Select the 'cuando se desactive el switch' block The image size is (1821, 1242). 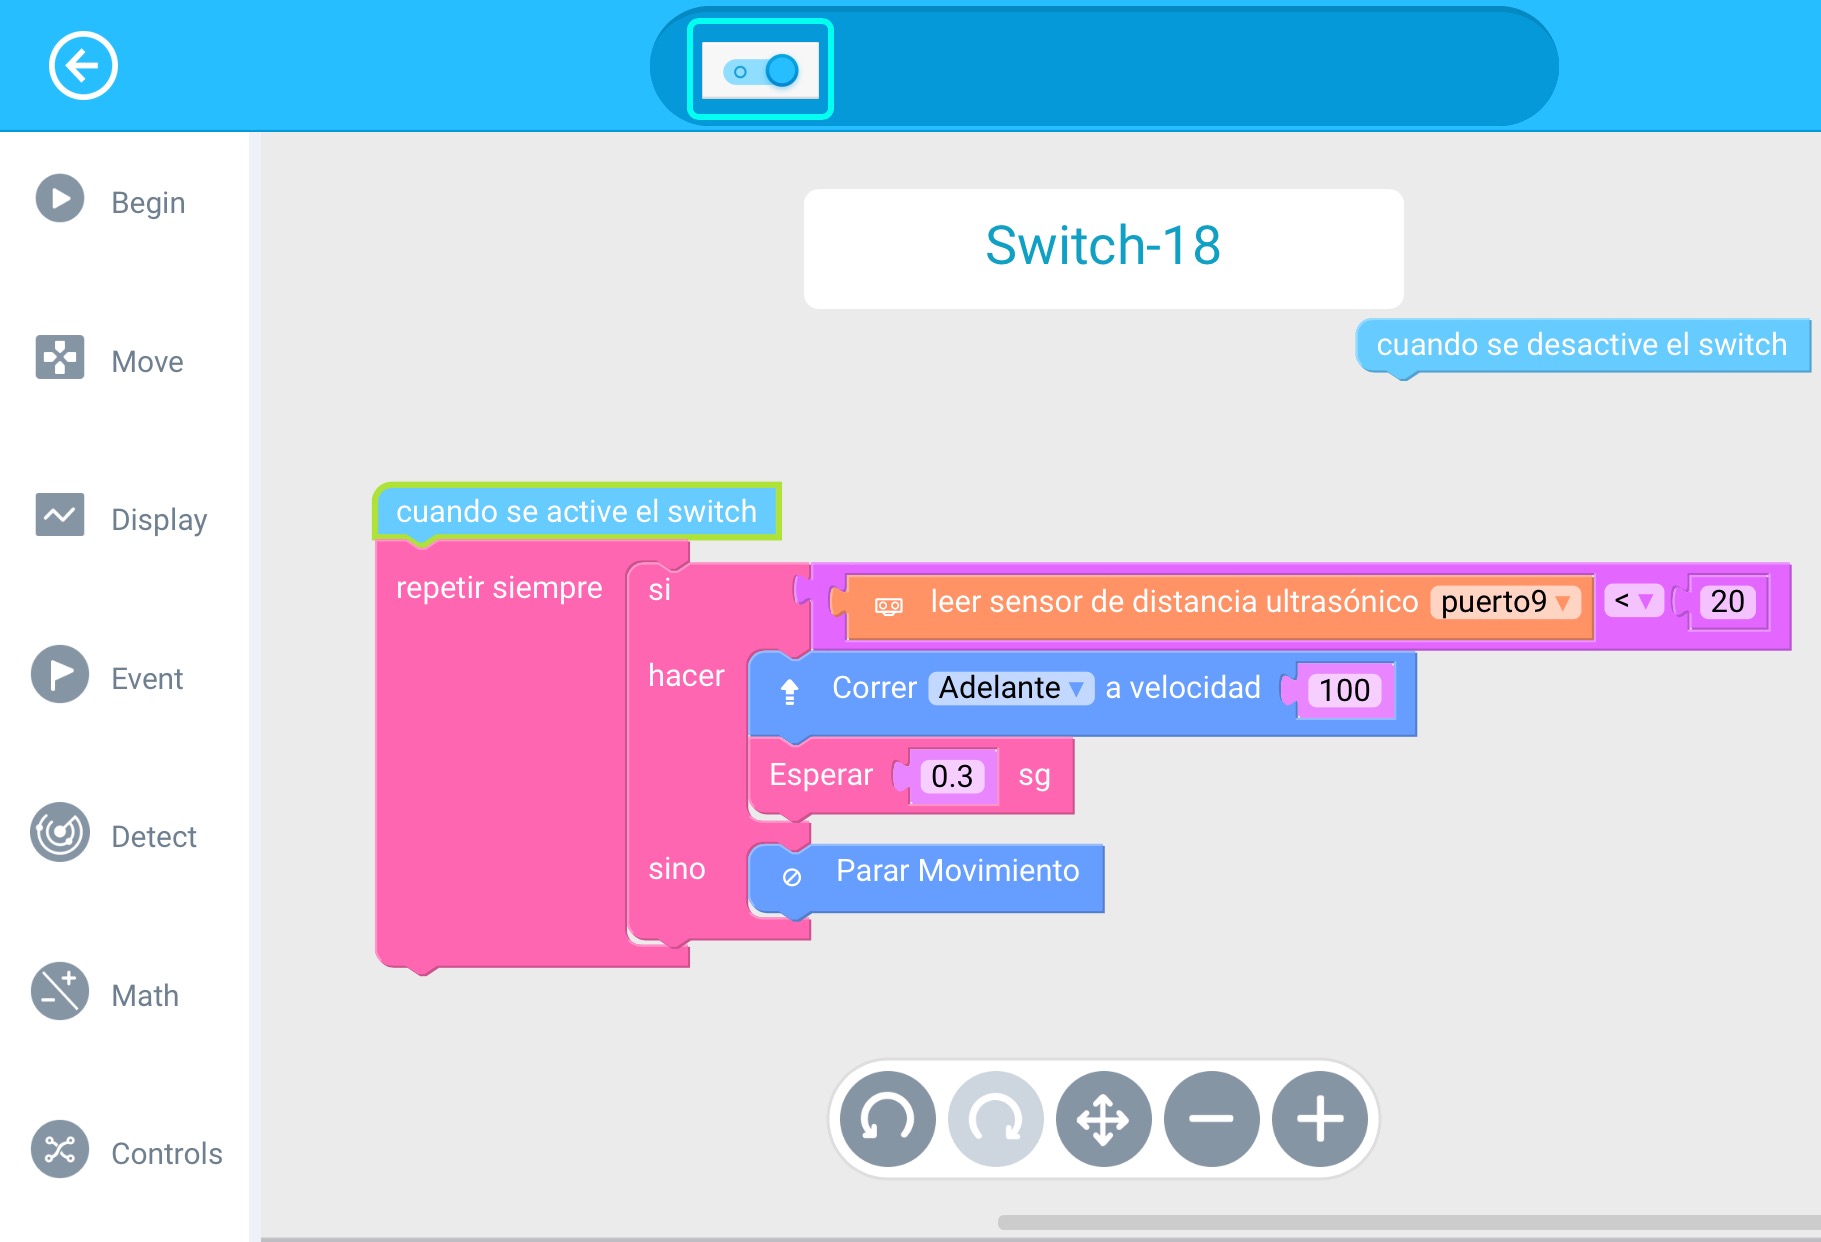[x=1580, y=346]
